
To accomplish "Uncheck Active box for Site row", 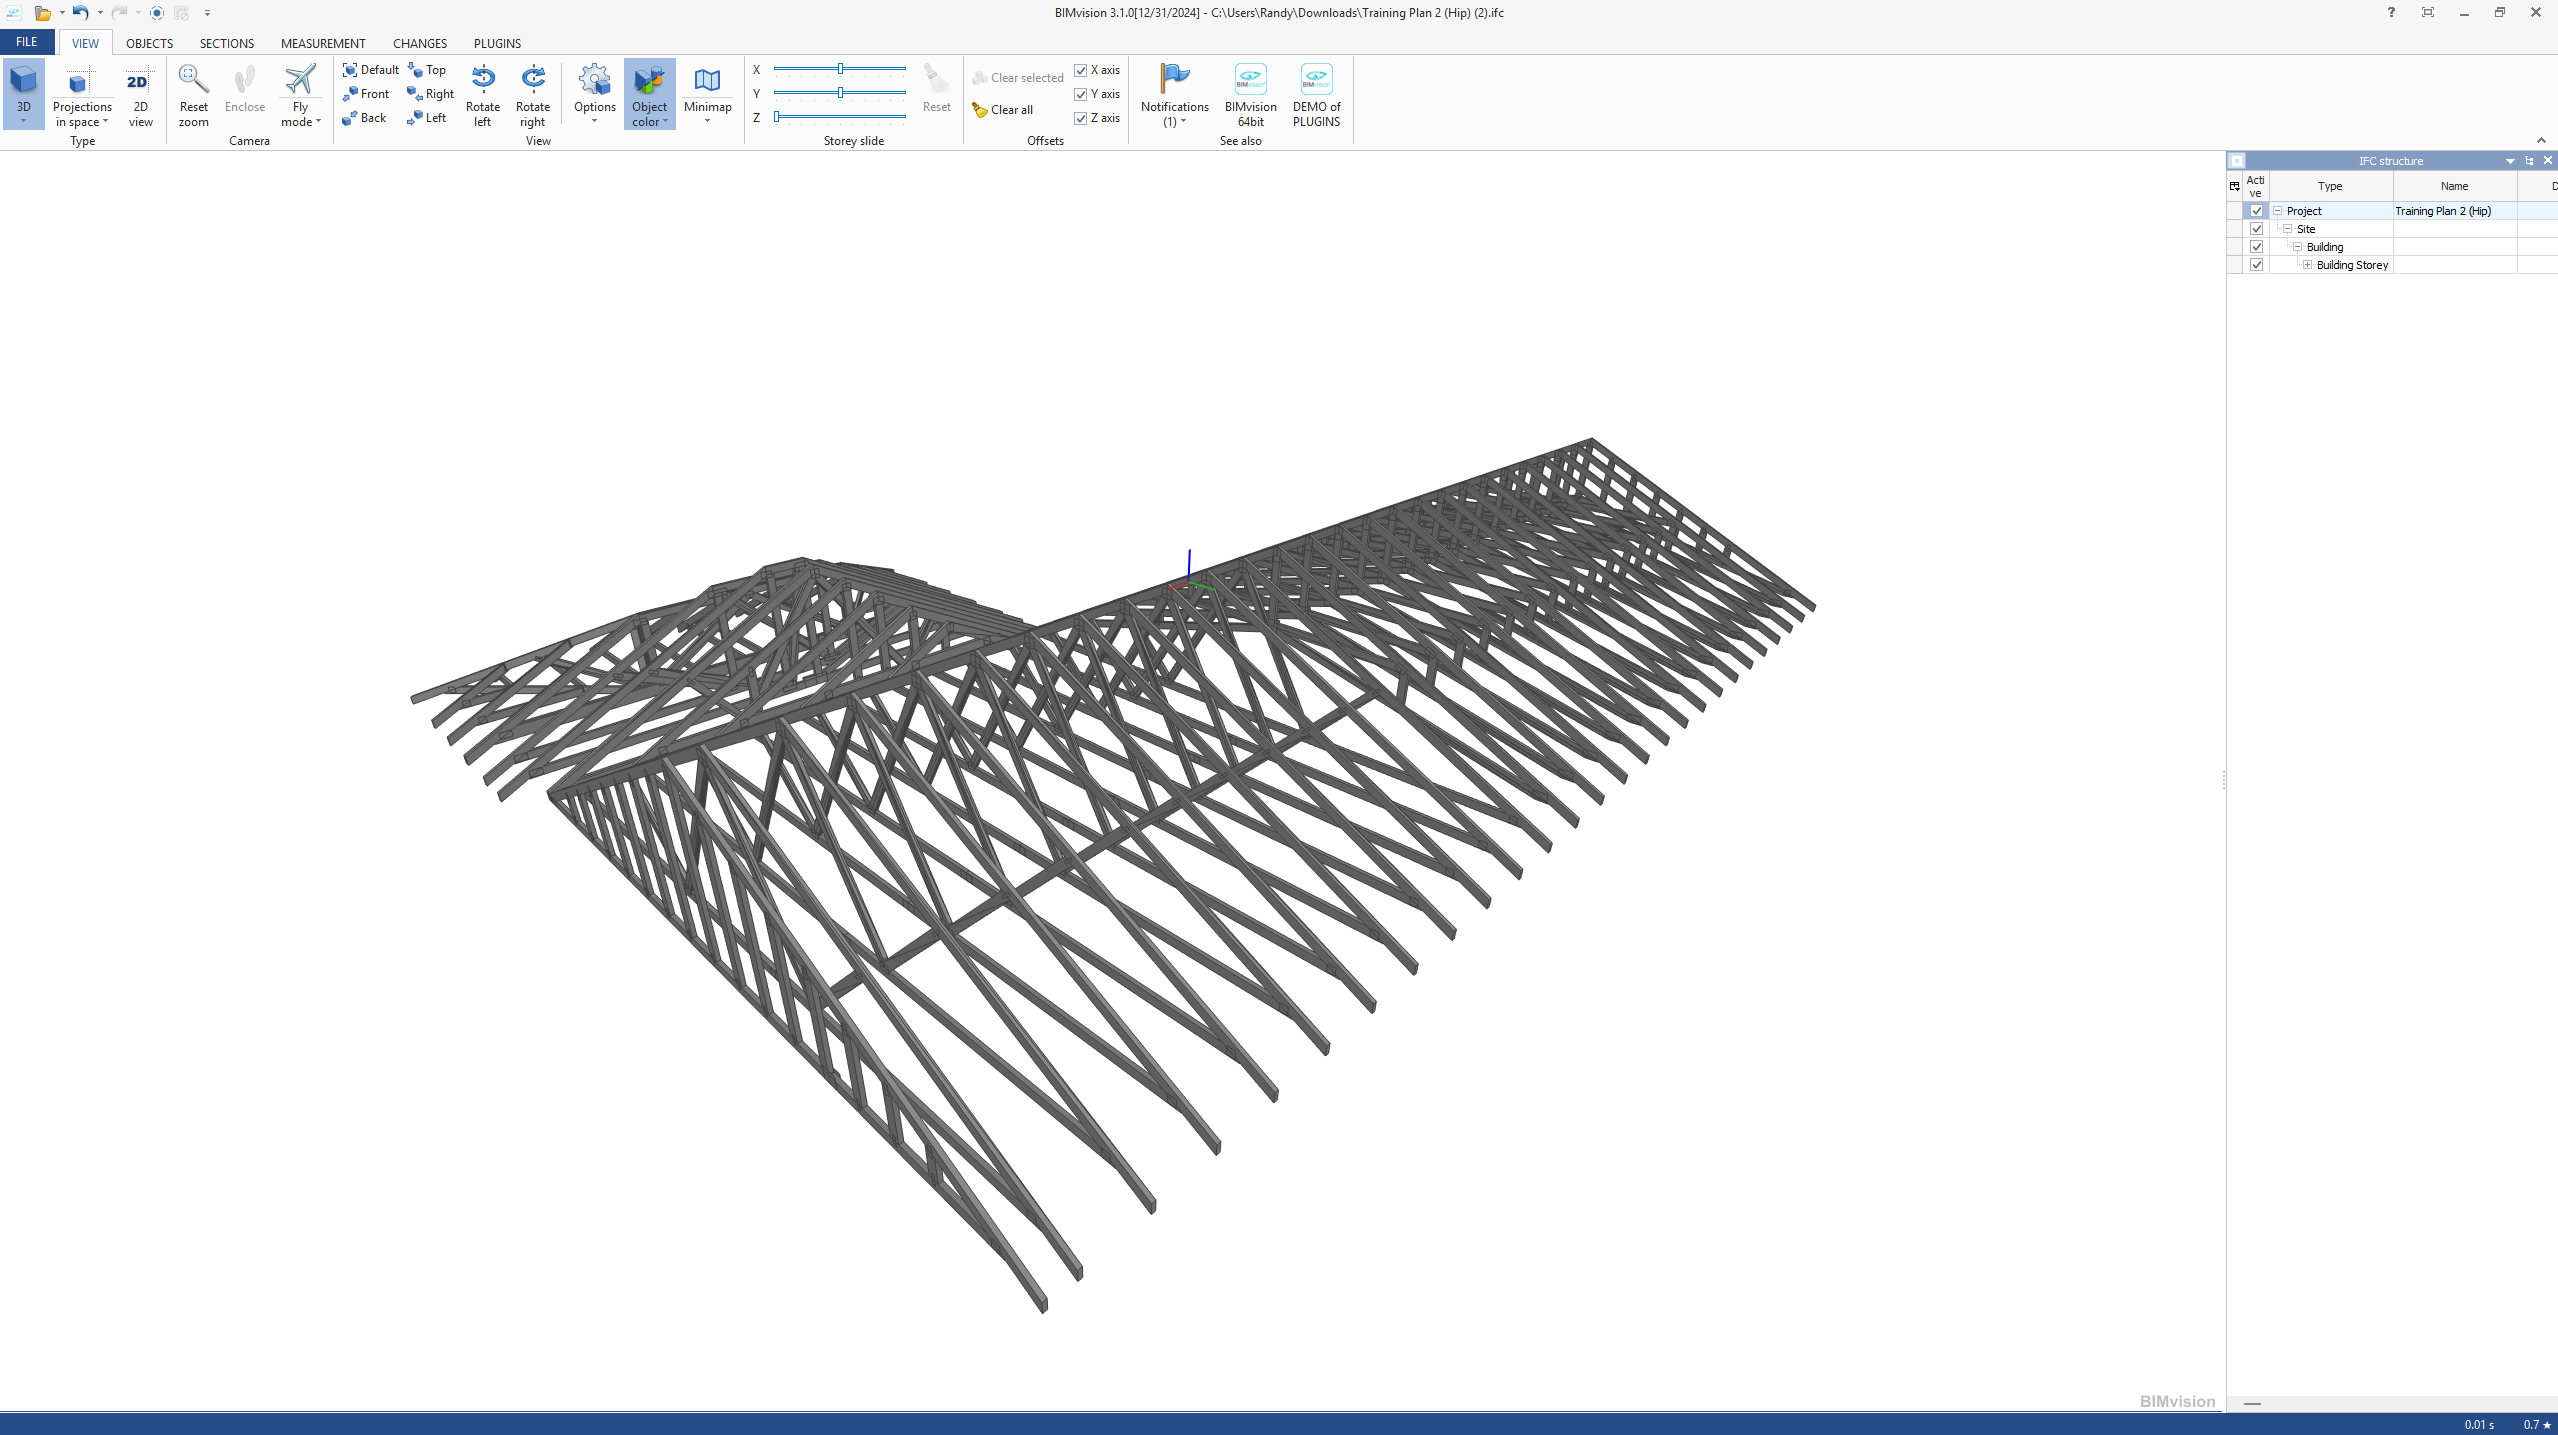I will coord(2256,229).
